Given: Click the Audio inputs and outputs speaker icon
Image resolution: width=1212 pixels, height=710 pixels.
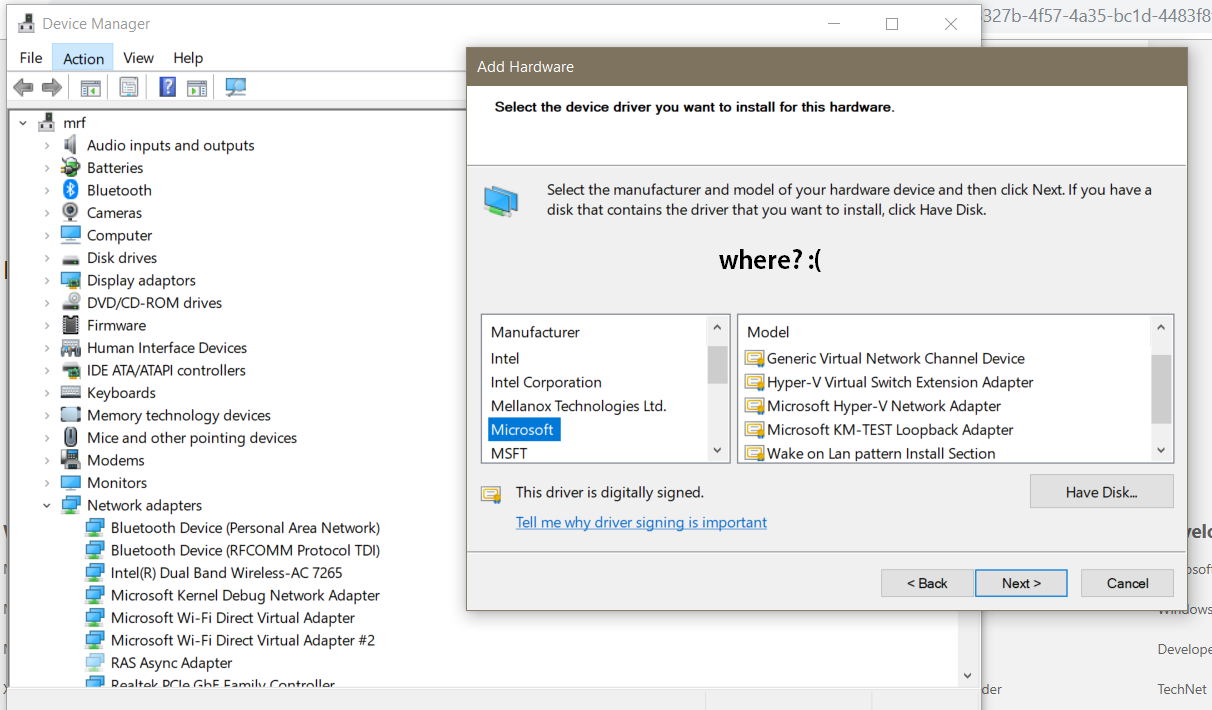Looking at the screenshot, I should click(x=70, y=145).
